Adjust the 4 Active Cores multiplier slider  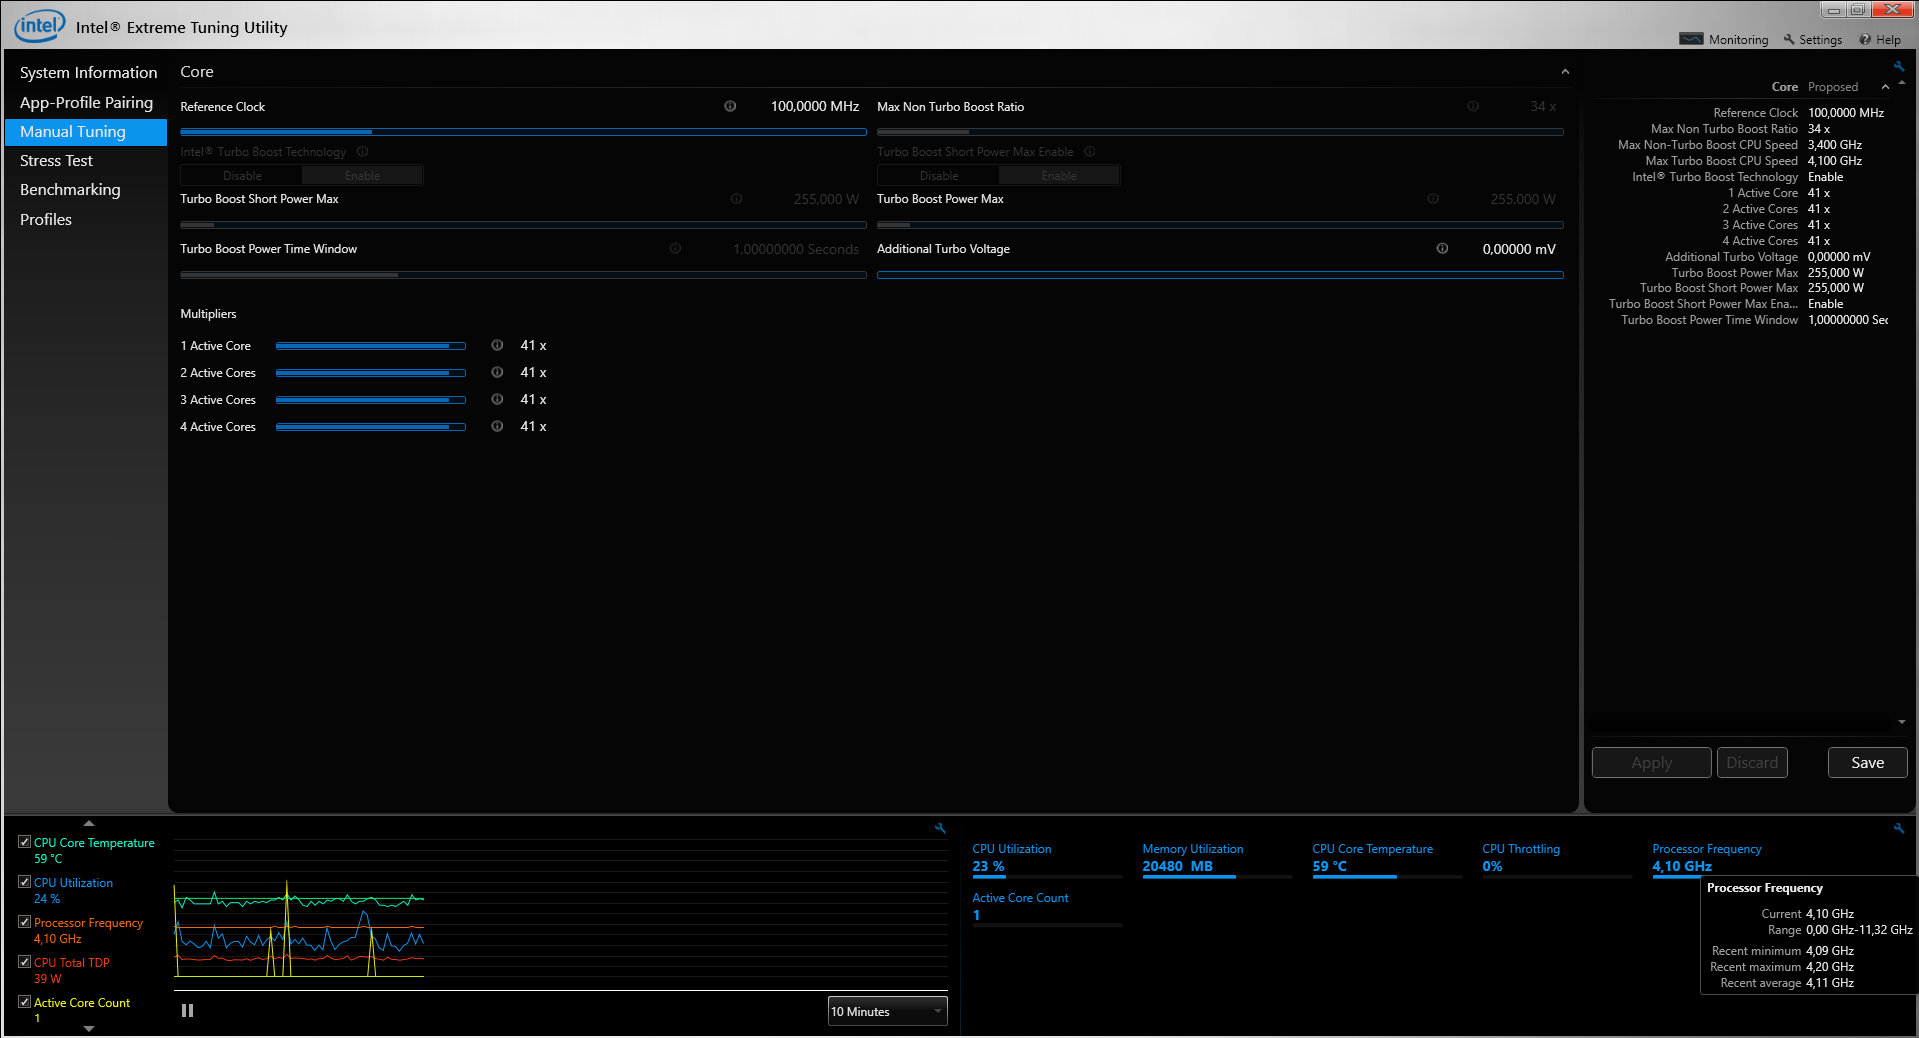371,427
